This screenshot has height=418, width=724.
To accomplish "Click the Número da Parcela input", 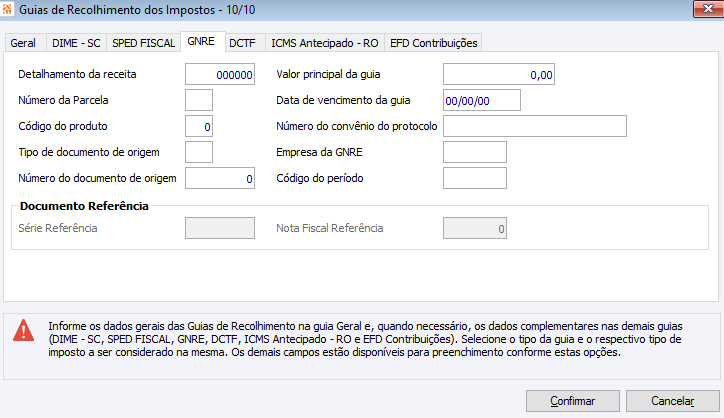I will pos(199,100).
